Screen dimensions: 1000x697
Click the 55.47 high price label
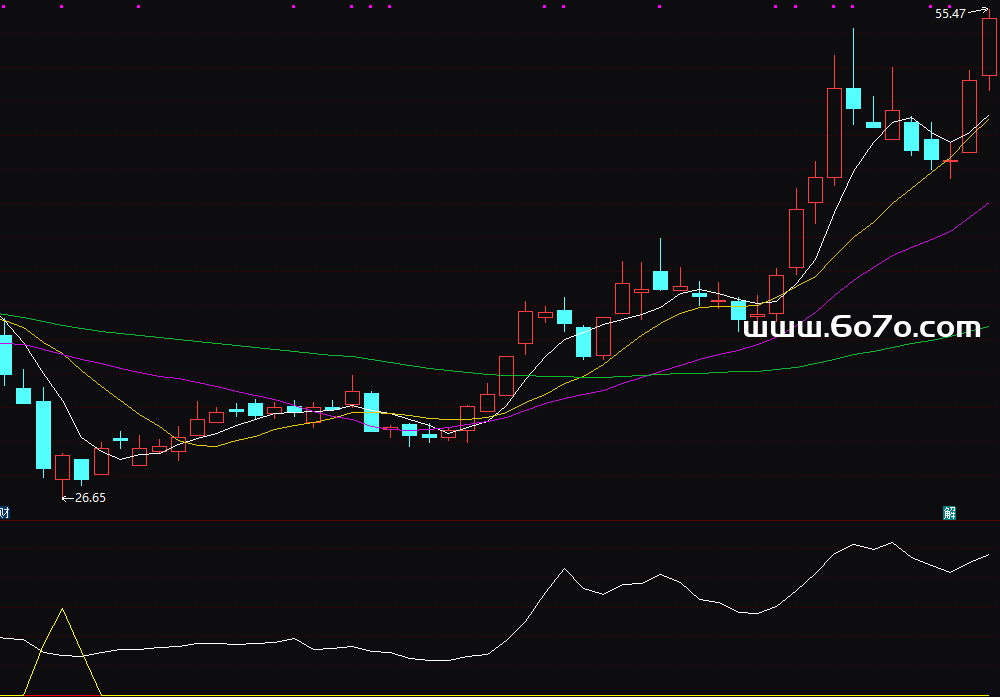pyautogui.click(x=949, y=14)
